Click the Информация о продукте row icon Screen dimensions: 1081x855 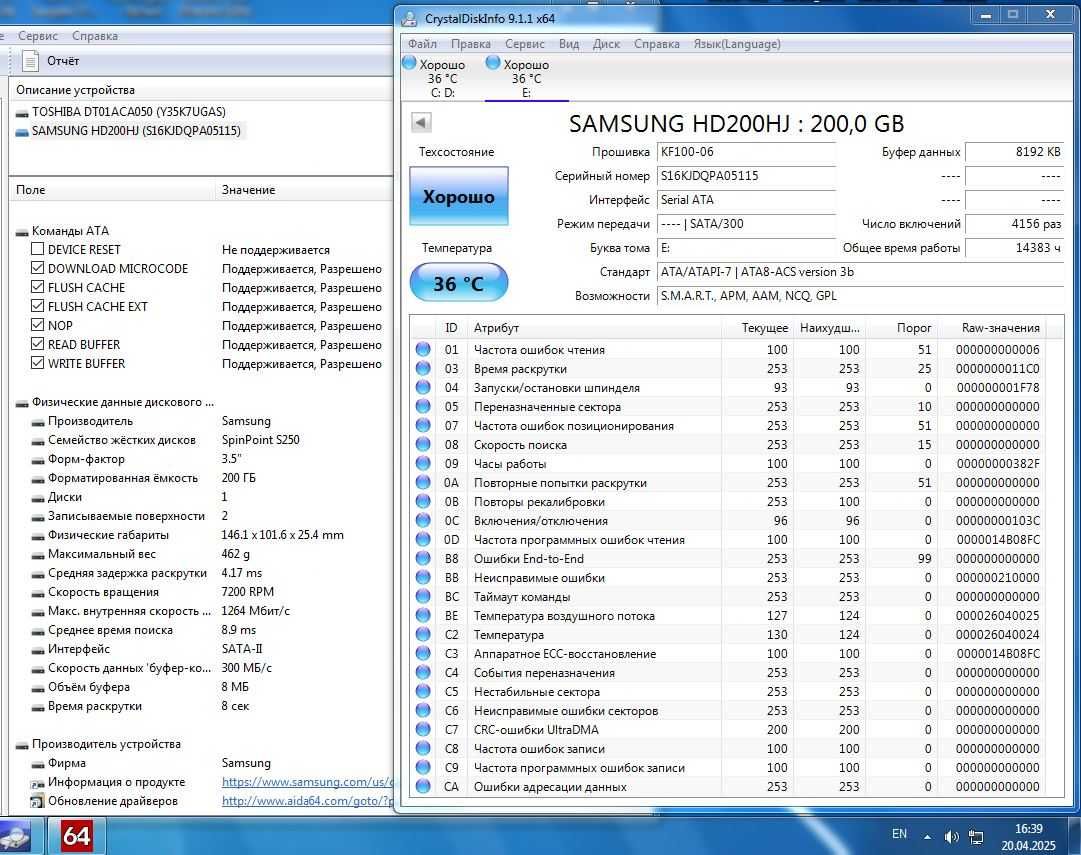(37, 783)
